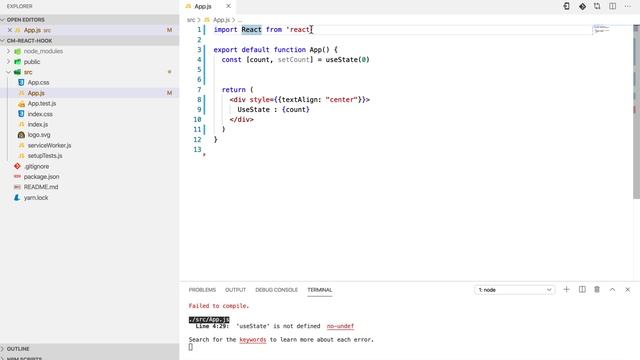Kill terminal using trash icon
Viewport: 640px width, 360px height.
(x=597, y=289)
